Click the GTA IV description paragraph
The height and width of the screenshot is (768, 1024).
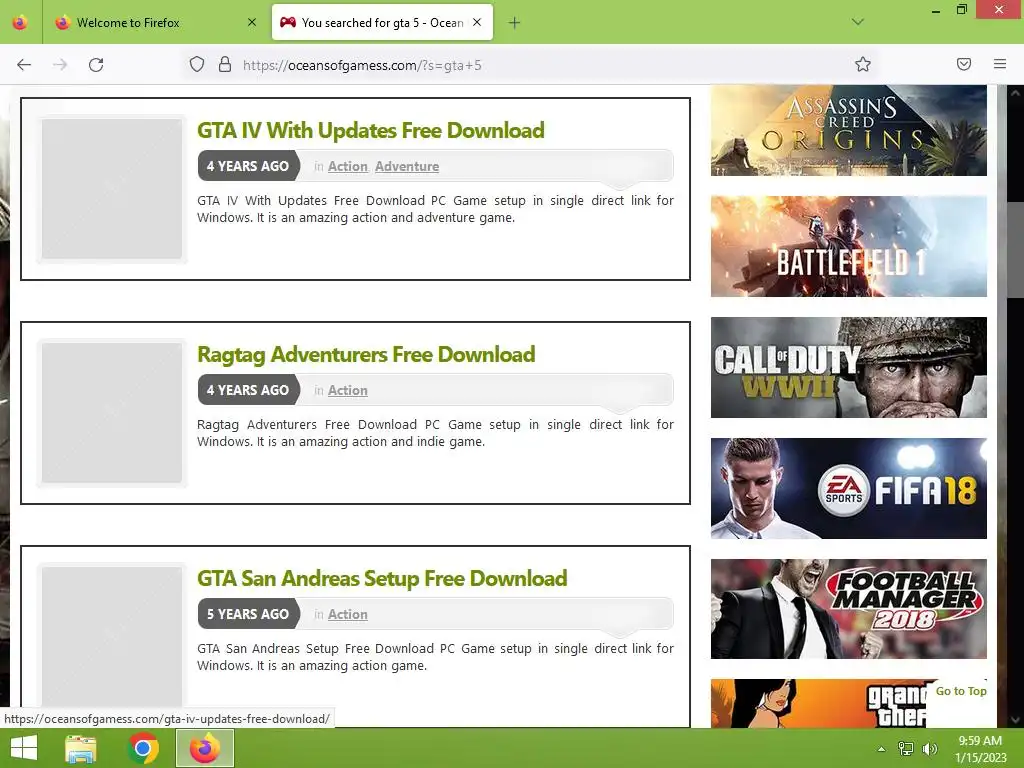436,209
